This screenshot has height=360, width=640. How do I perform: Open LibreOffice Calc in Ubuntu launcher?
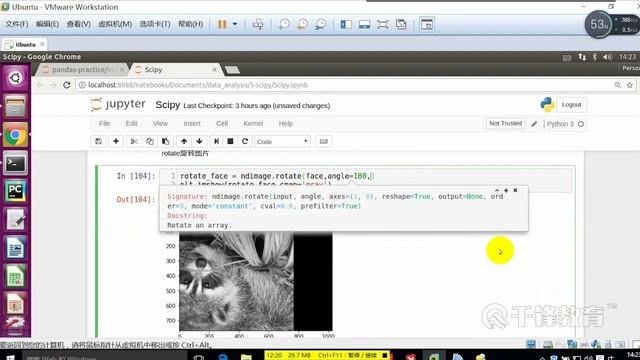16,276
